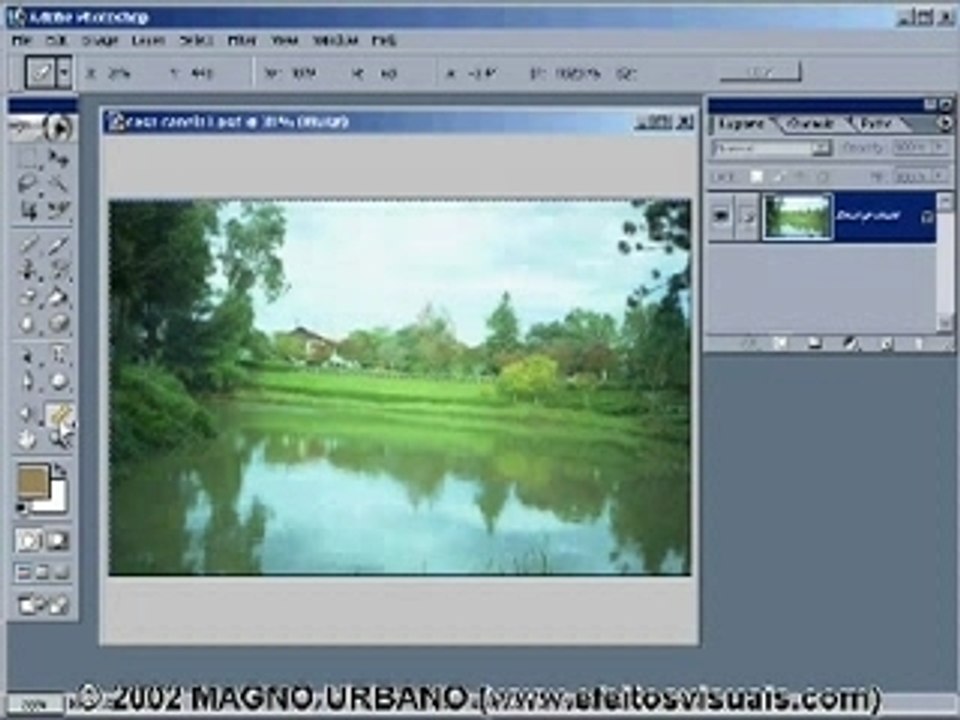This screenshot has height=720, width=960.
Task: Switch to Quick Mask mode
Action: point(58,541)
